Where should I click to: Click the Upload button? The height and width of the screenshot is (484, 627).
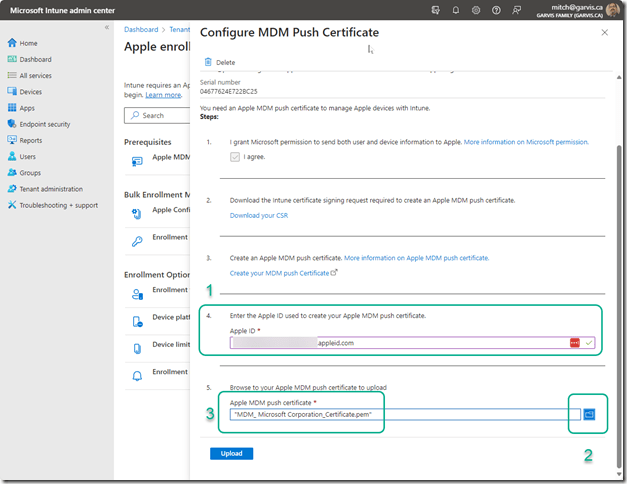point(231,453)
